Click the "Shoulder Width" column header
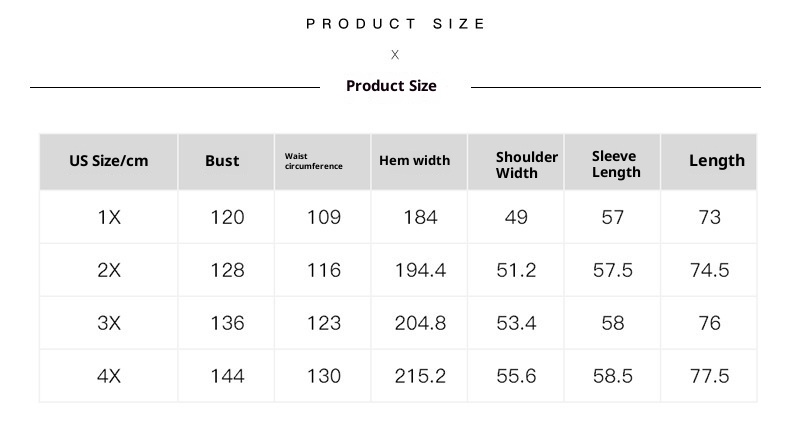The height and width of the screenshot is (447, 790). 526,165
